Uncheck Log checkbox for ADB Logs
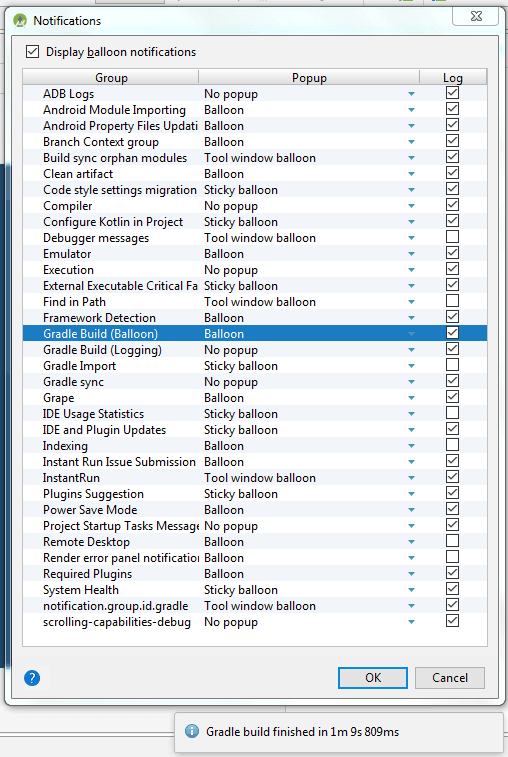The width and height of the screenshot is (508, 757). pos(452,93)
